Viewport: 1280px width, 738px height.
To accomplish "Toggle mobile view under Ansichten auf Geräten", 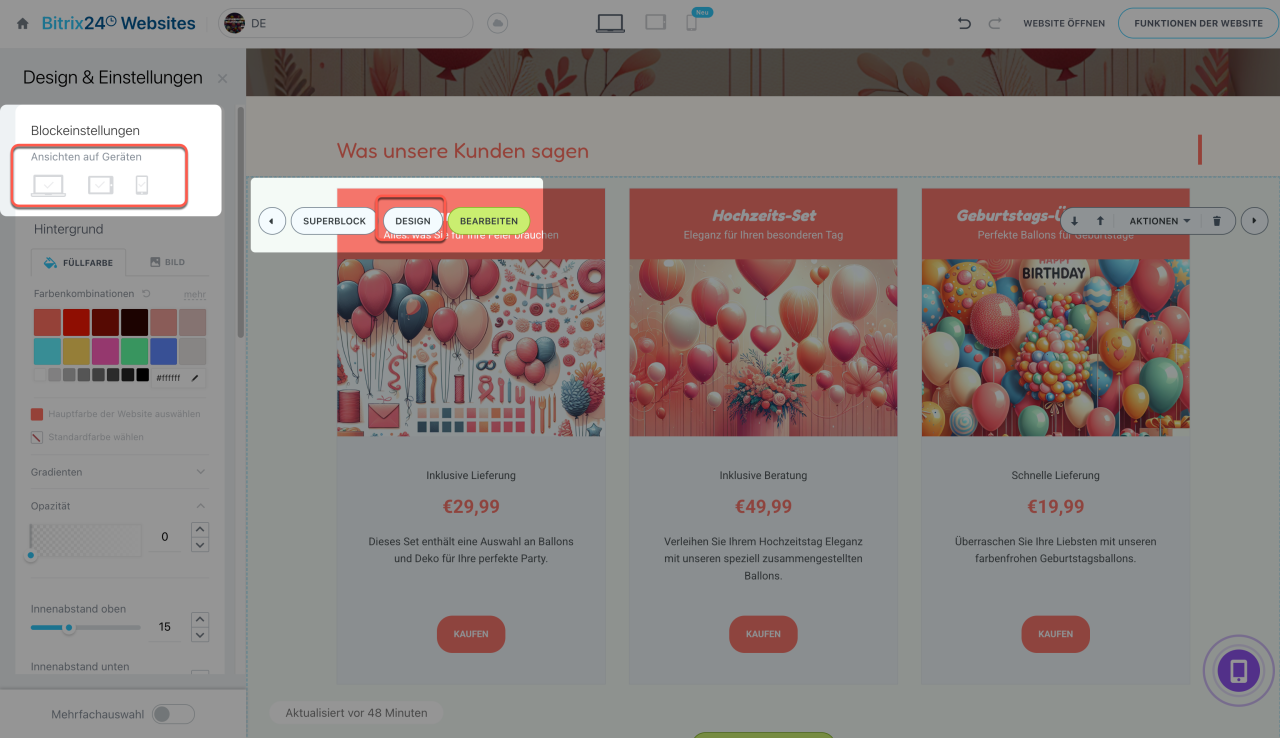I will (142, 185).
